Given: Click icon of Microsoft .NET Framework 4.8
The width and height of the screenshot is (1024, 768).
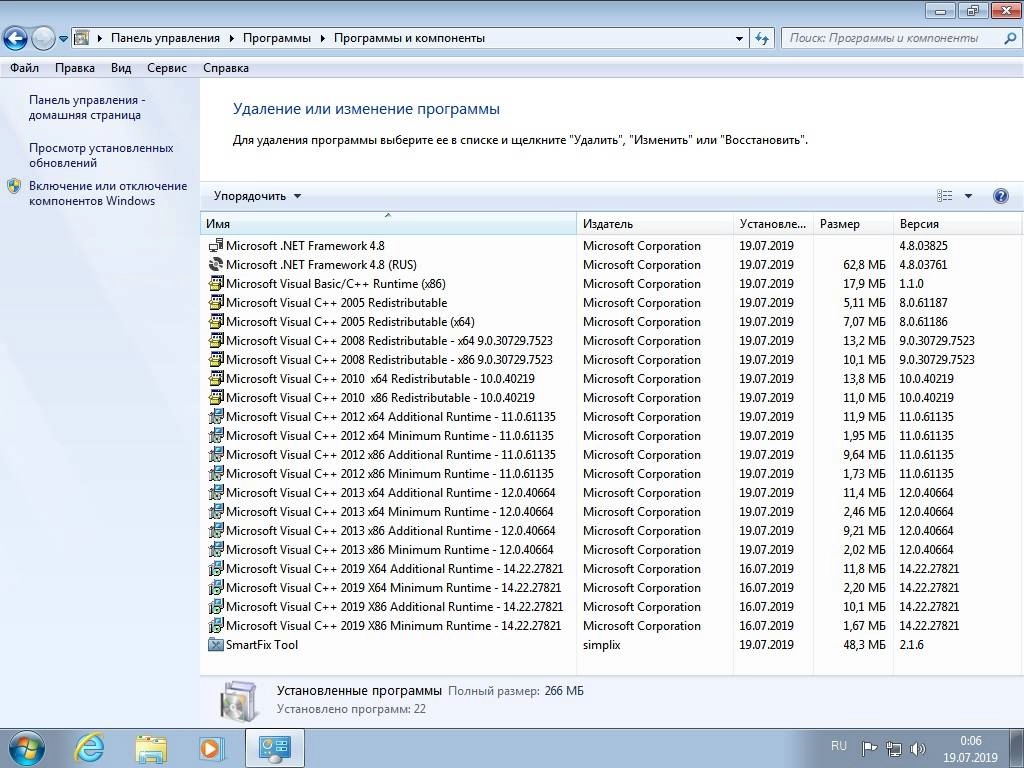Looking at the screenshot, I should [216, 246].
